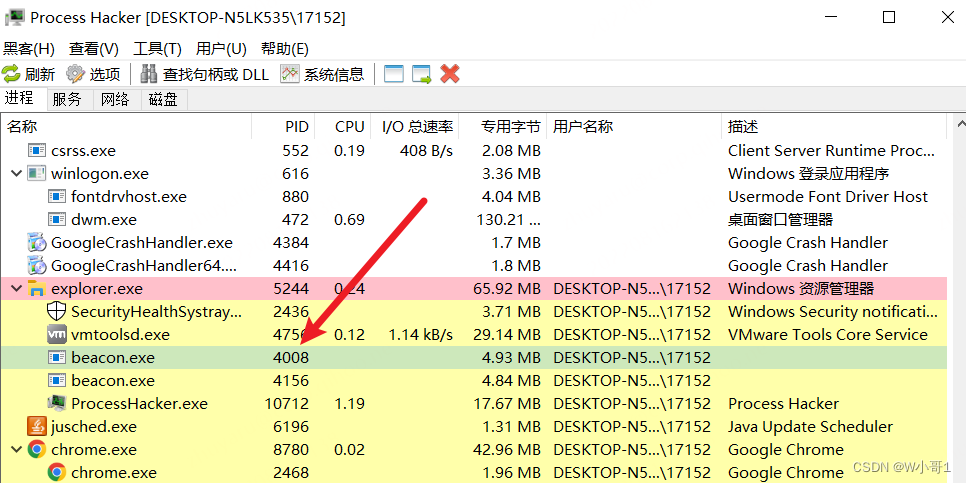Click the icon of beacon.exe PID 4156
The image size is (966, 483).
click(57, 381)
